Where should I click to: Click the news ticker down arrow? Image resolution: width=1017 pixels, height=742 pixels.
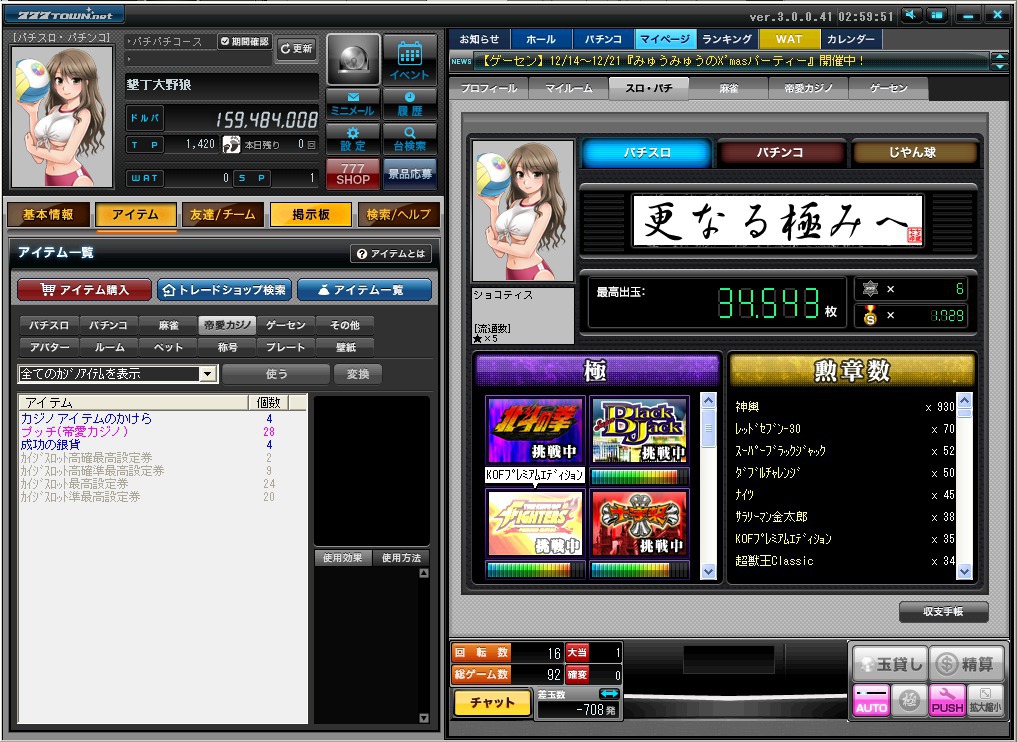click(x=999, y=66)
